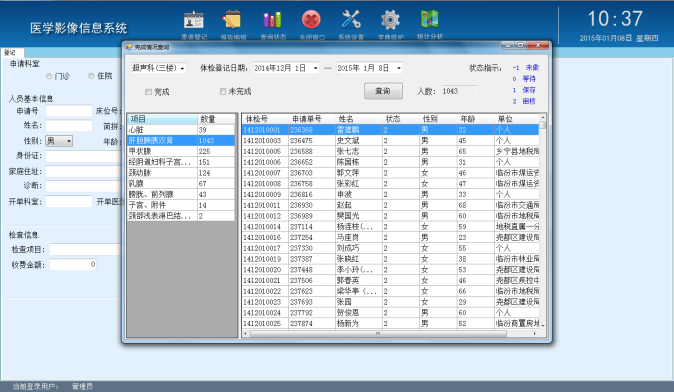This screenshot has width=674, height=392.
Task: Focus the 身份证 input field
Action: coord(84,156)
